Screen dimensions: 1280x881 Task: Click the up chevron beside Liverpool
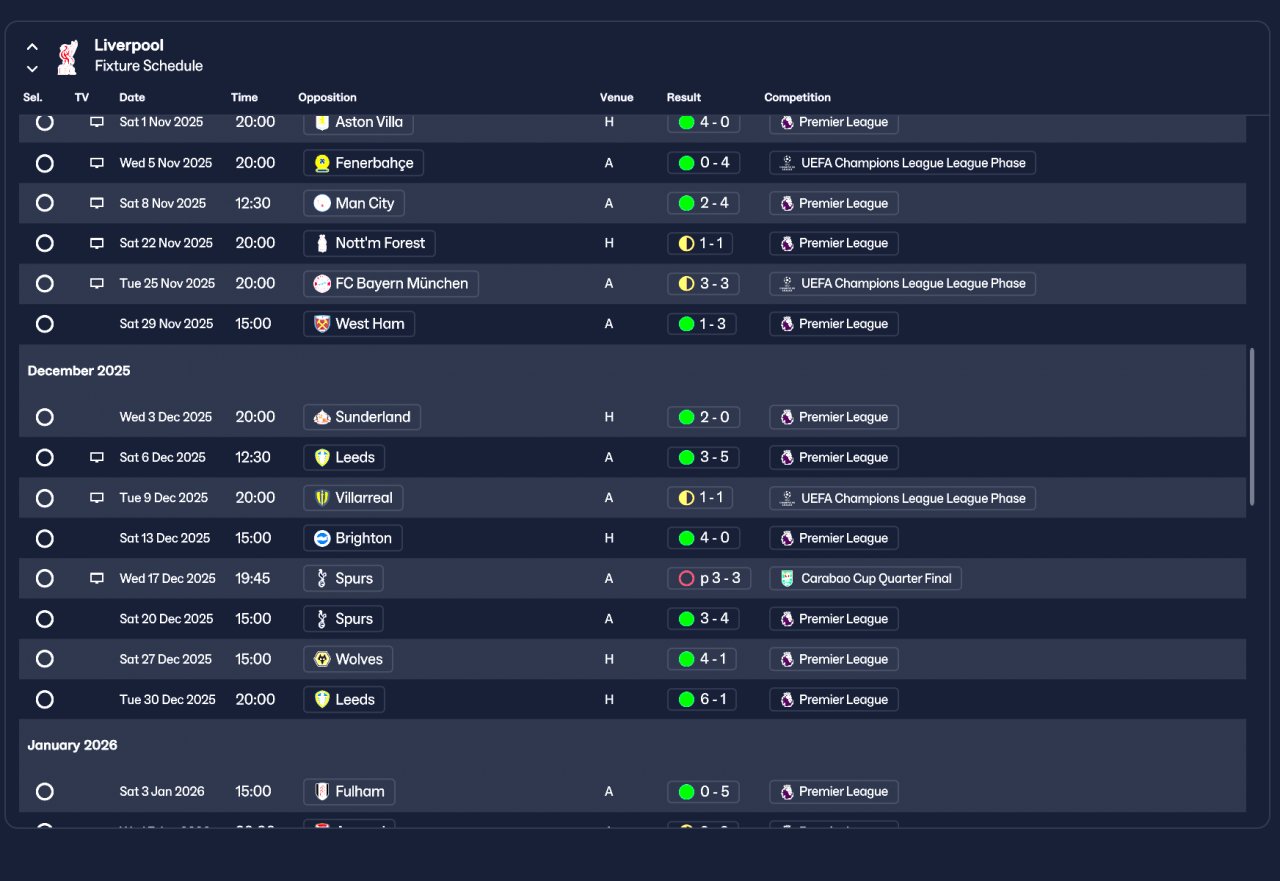32,46
